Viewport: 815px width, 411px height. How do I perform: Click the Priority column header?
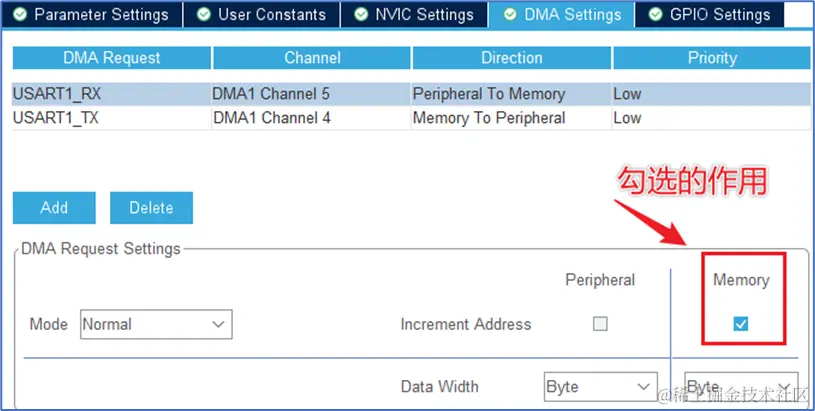[712, 58]
